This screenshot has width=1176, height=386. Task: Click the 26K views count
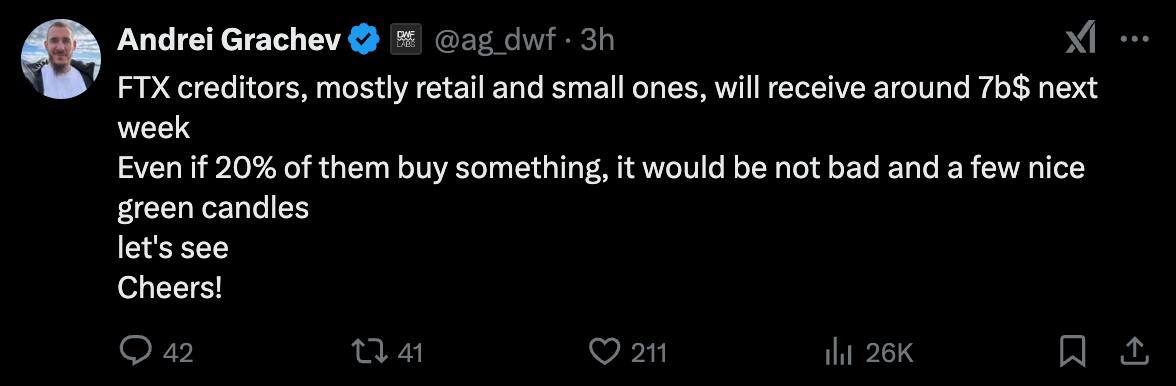pyautogui.click(x=890, y=352)
